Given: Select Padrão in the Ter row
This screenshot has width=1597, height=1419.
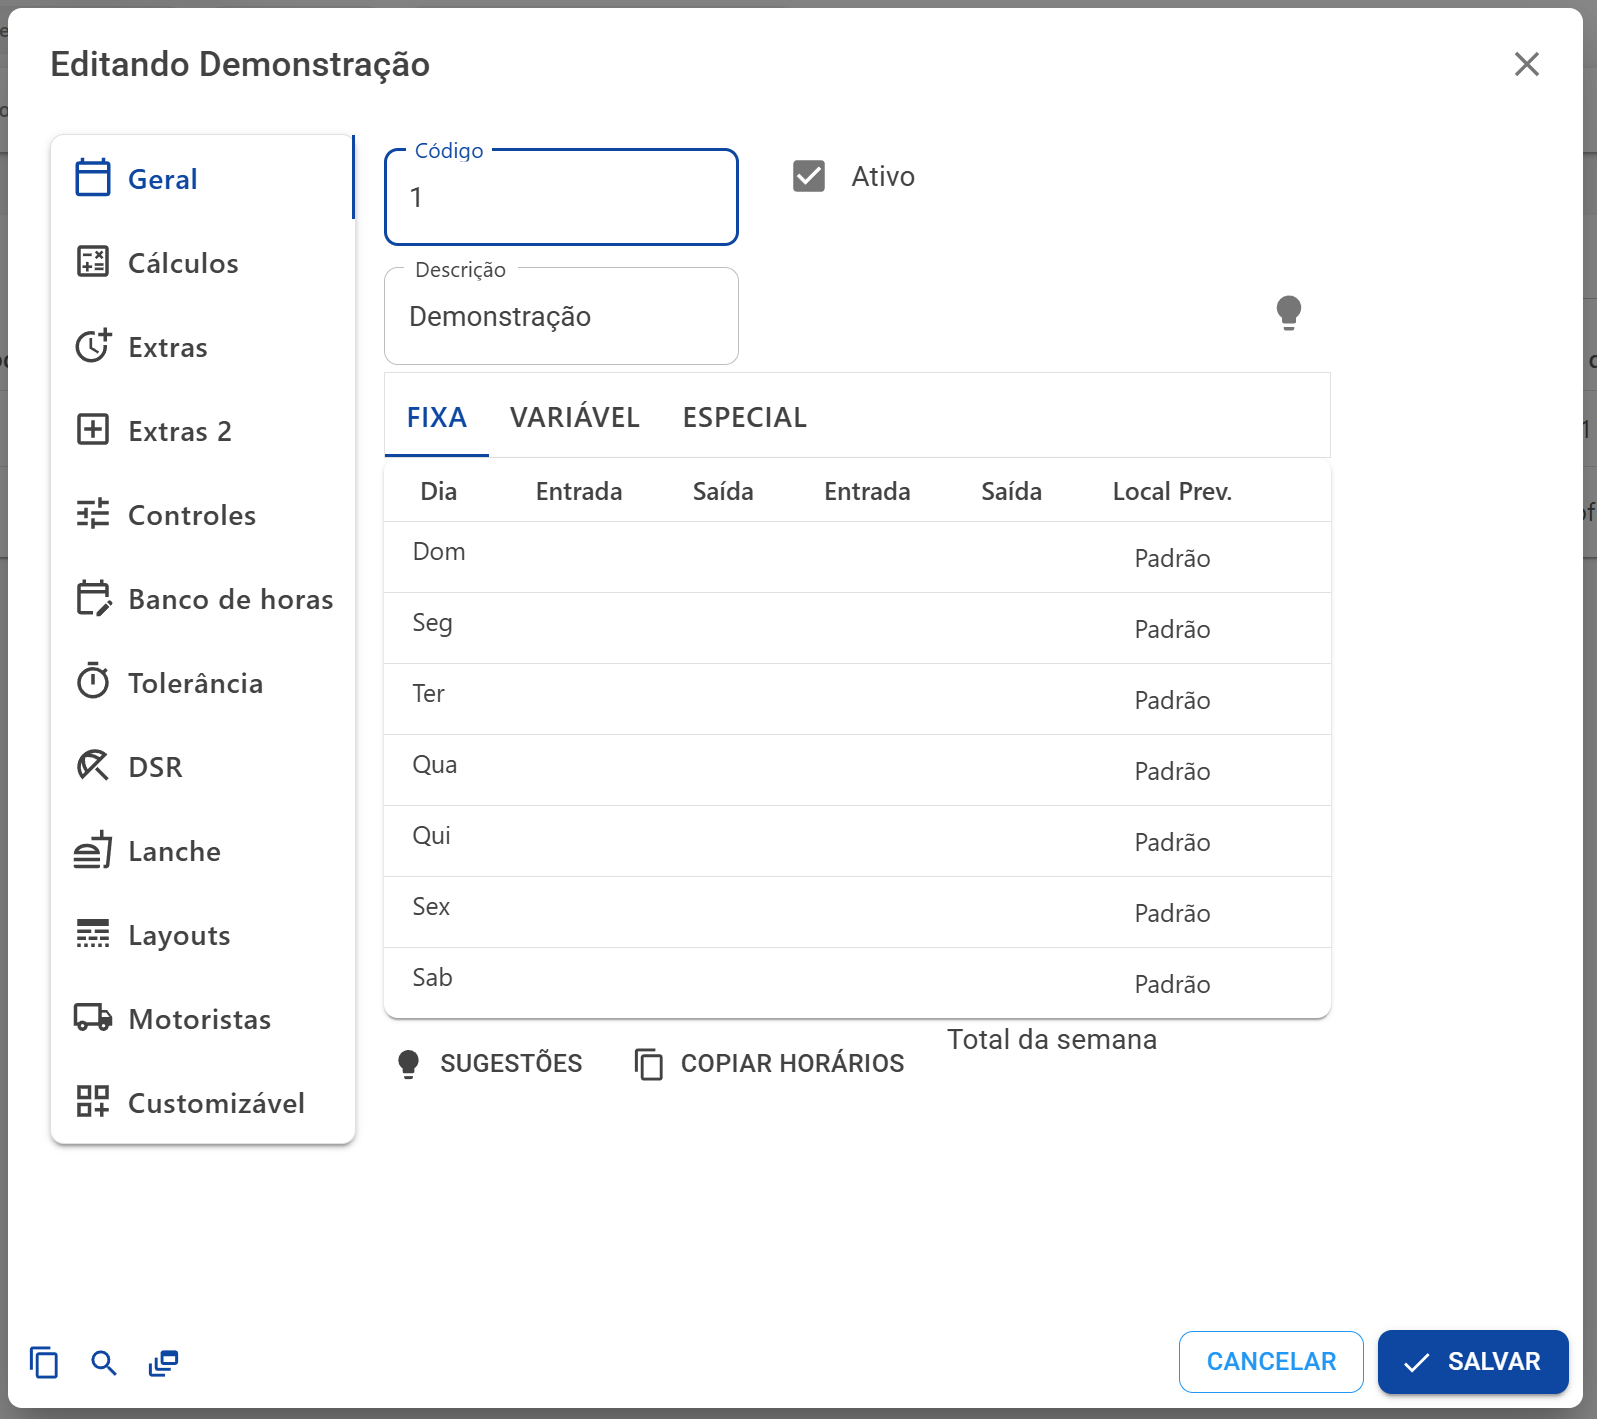Looking at the screenshot, I should (1172, 700).
